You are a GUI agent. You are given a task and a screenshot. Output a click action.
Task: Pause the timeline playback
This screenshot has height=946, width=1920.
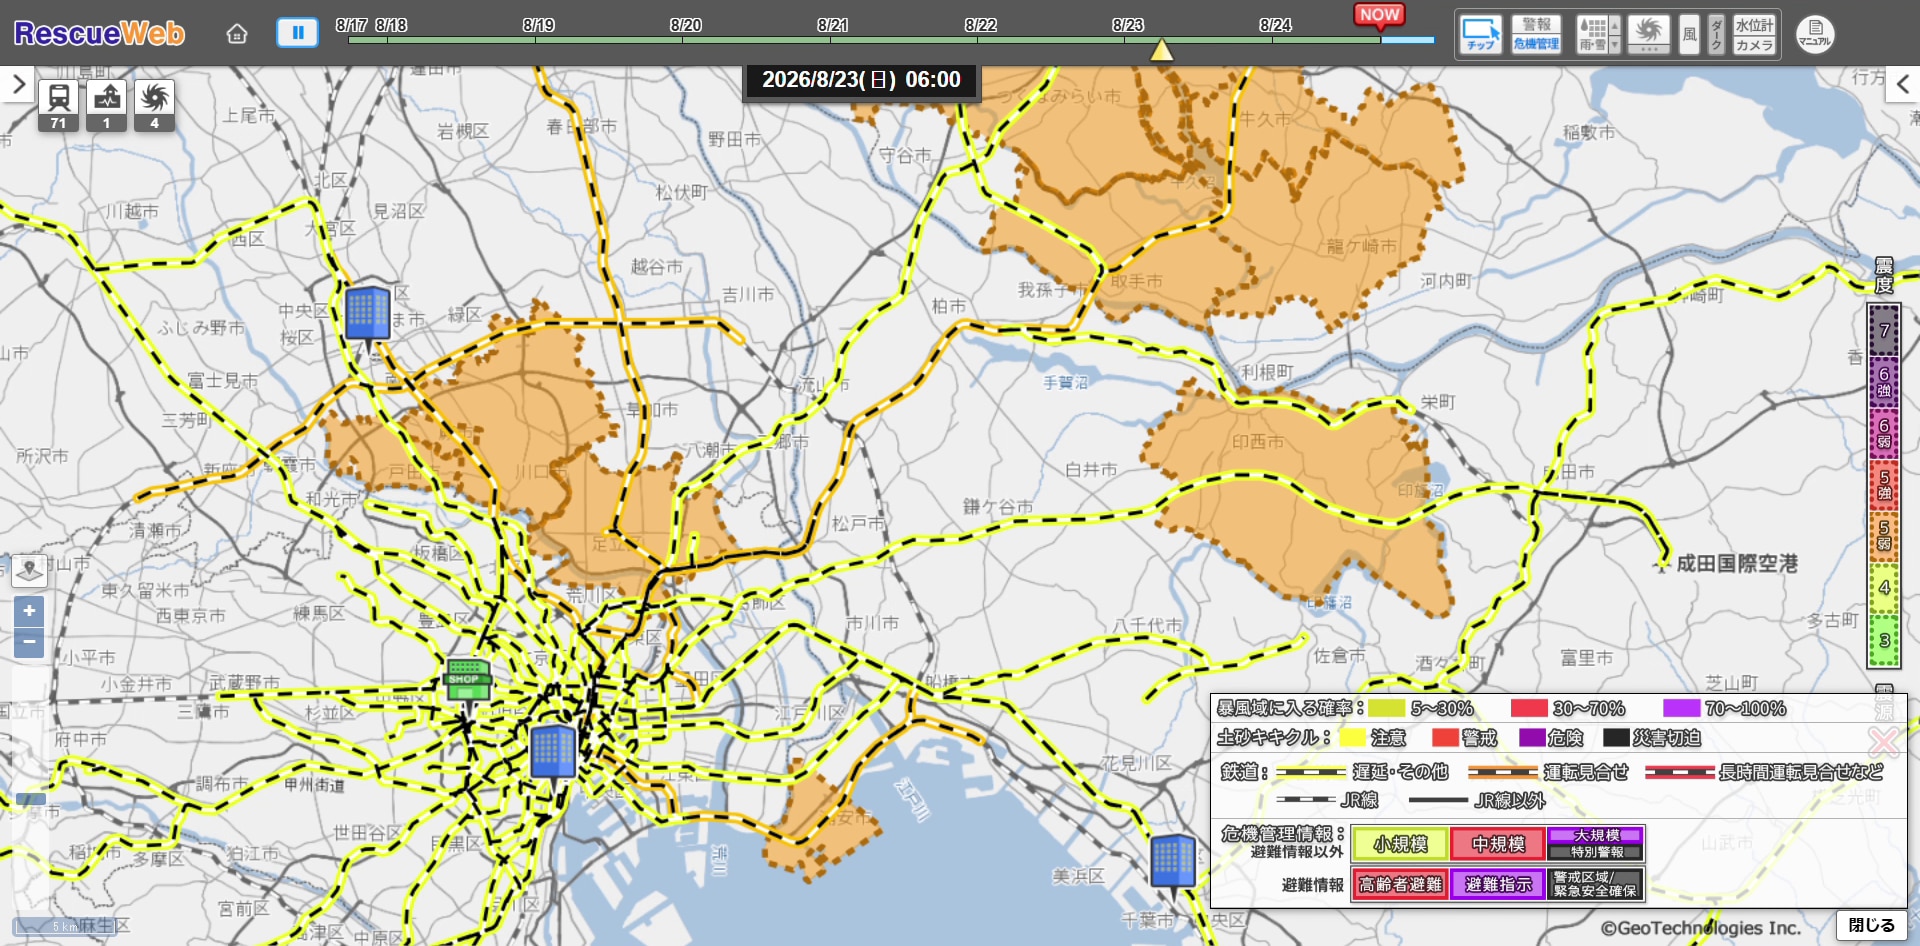[297, 33]
